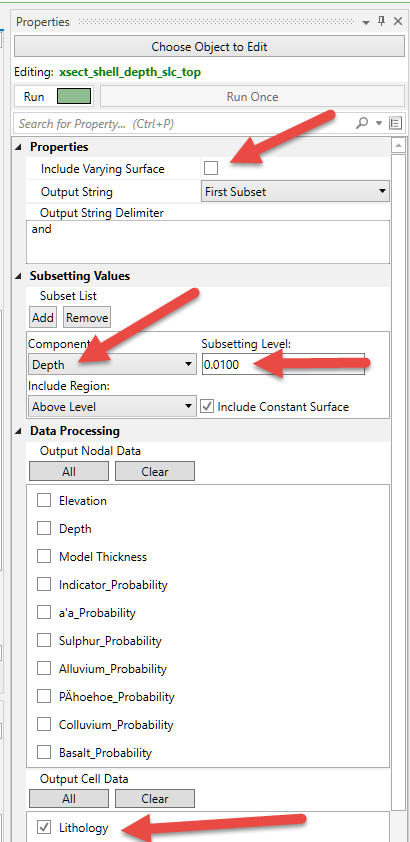Open the Component Depth dropdown
The width and height of the screenshot is (410, 842).
pyautogui.click(x=112, y=365)
